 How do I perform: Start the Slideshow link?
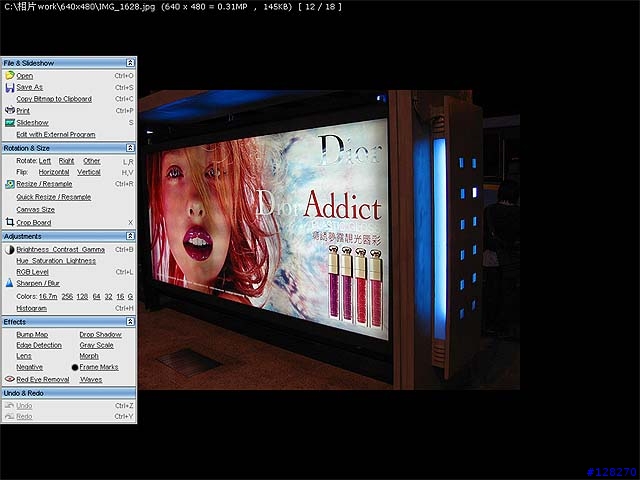point(32,122)
